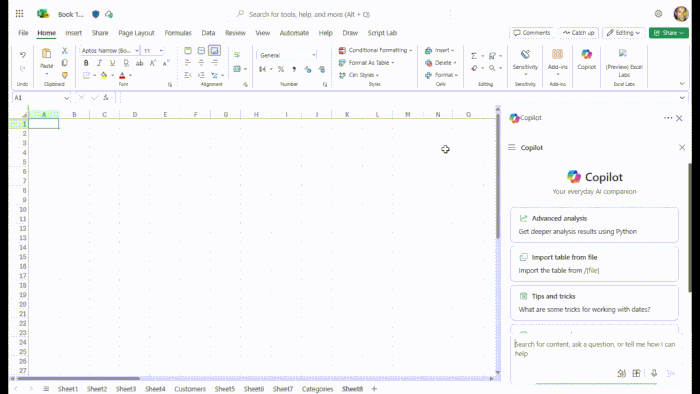Screen dimensions: 700x394
Task: Open the font color red swatch
Action: click(x=122, y=75)
